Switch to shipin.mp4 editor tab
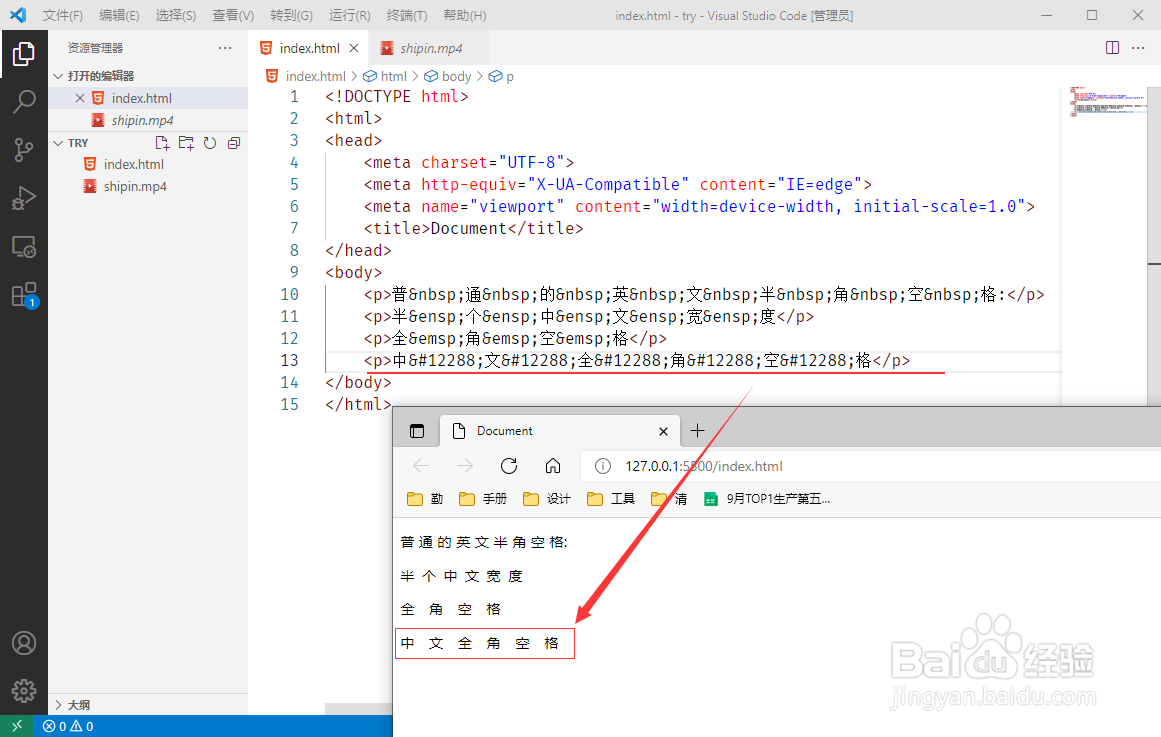The image size is (1161, 737). coord(431,48)
